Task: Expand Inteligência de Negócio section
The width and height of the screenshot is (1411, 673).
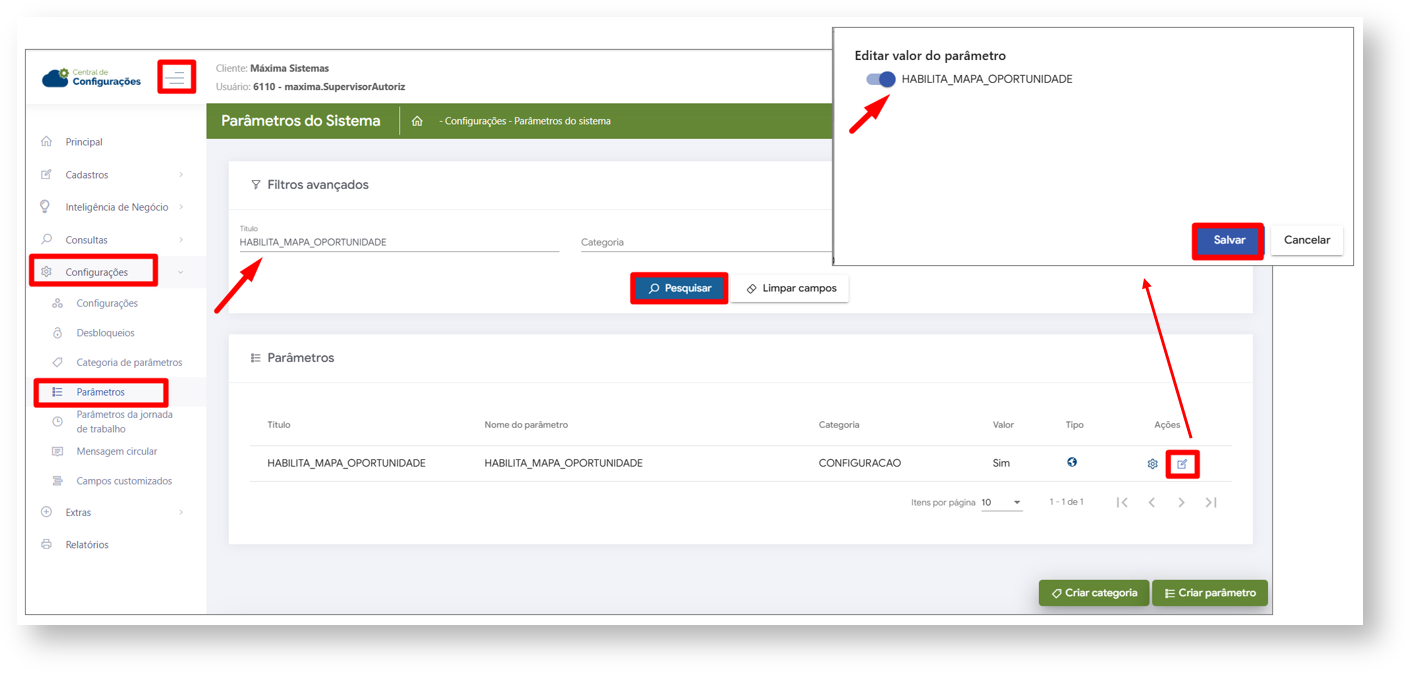Action: (116, 207)
